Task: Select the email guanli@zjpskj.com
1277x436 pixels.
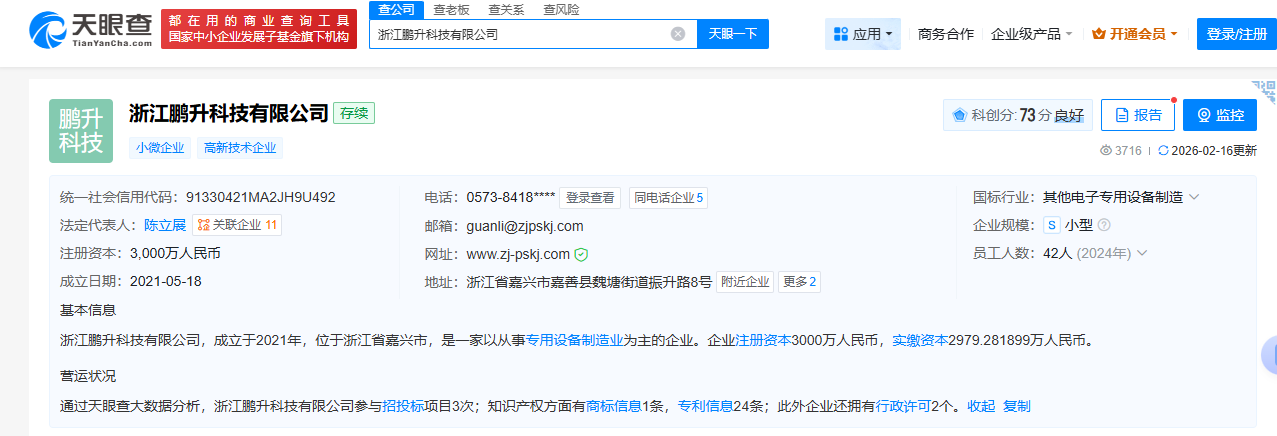Action: pos(525,226)
